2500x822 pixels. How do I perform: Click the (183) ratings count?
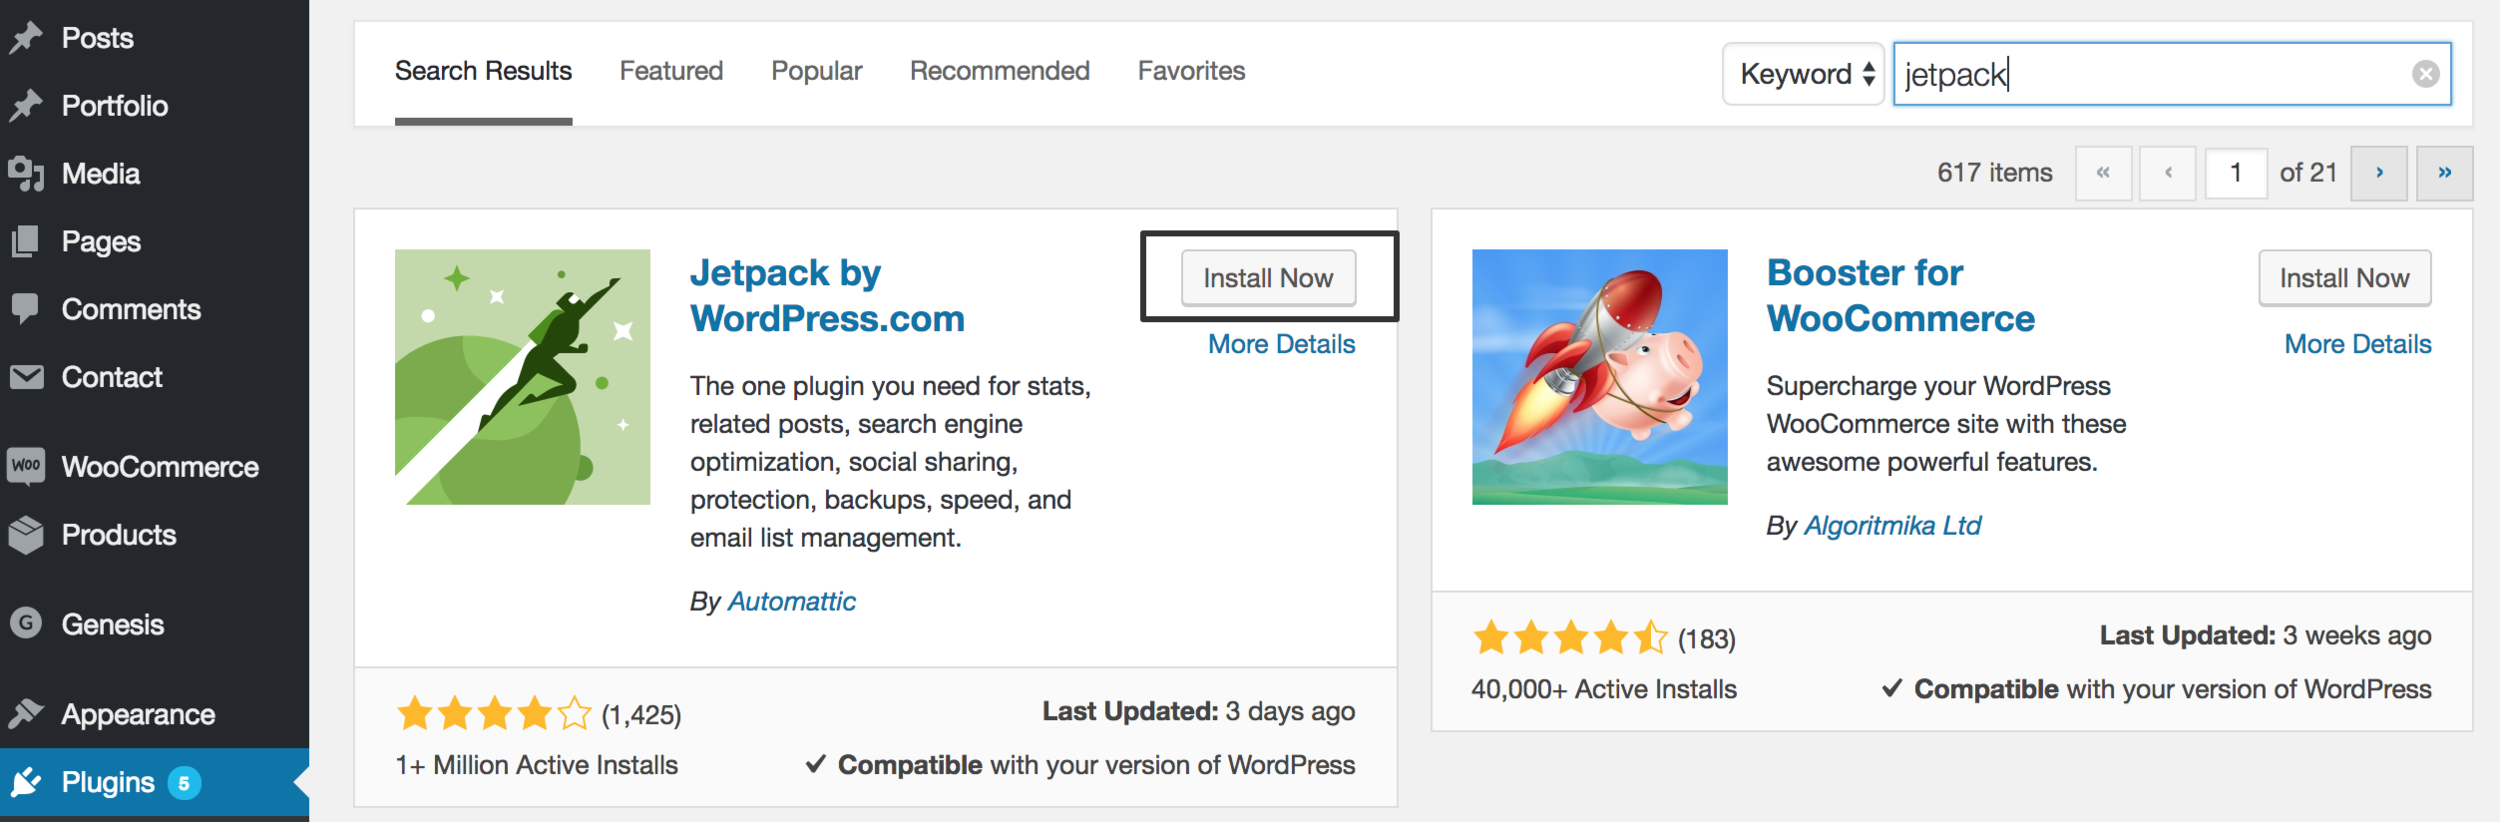point(1706,639)
